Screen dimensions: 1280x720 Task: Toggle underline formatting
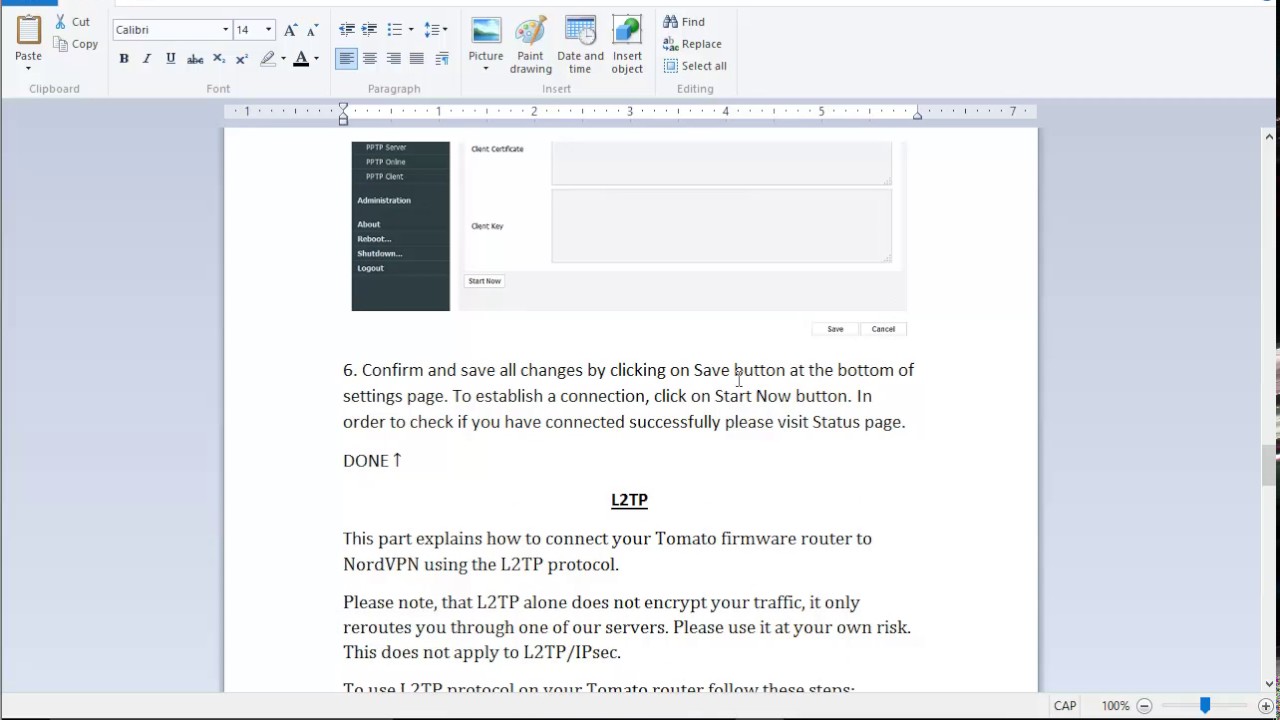tap(171, 59)
